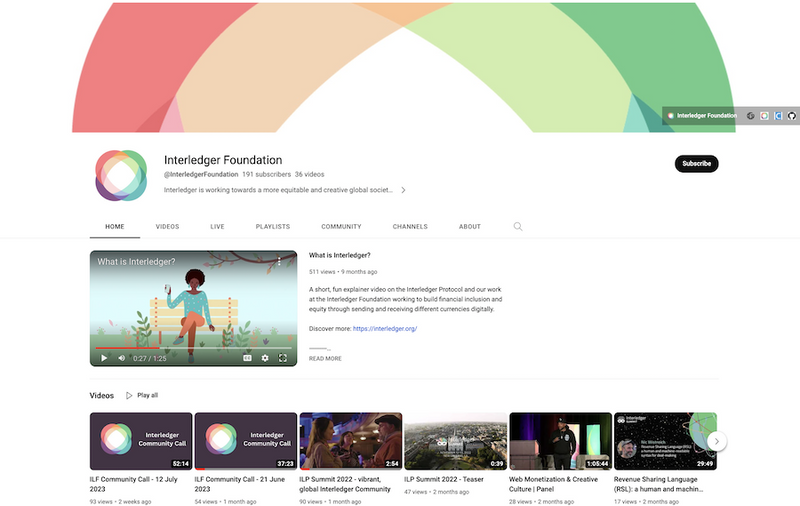Screen dimensions: 800x506
Task: Open the interledger.org link in description
Action: click(x=384, y=328)
